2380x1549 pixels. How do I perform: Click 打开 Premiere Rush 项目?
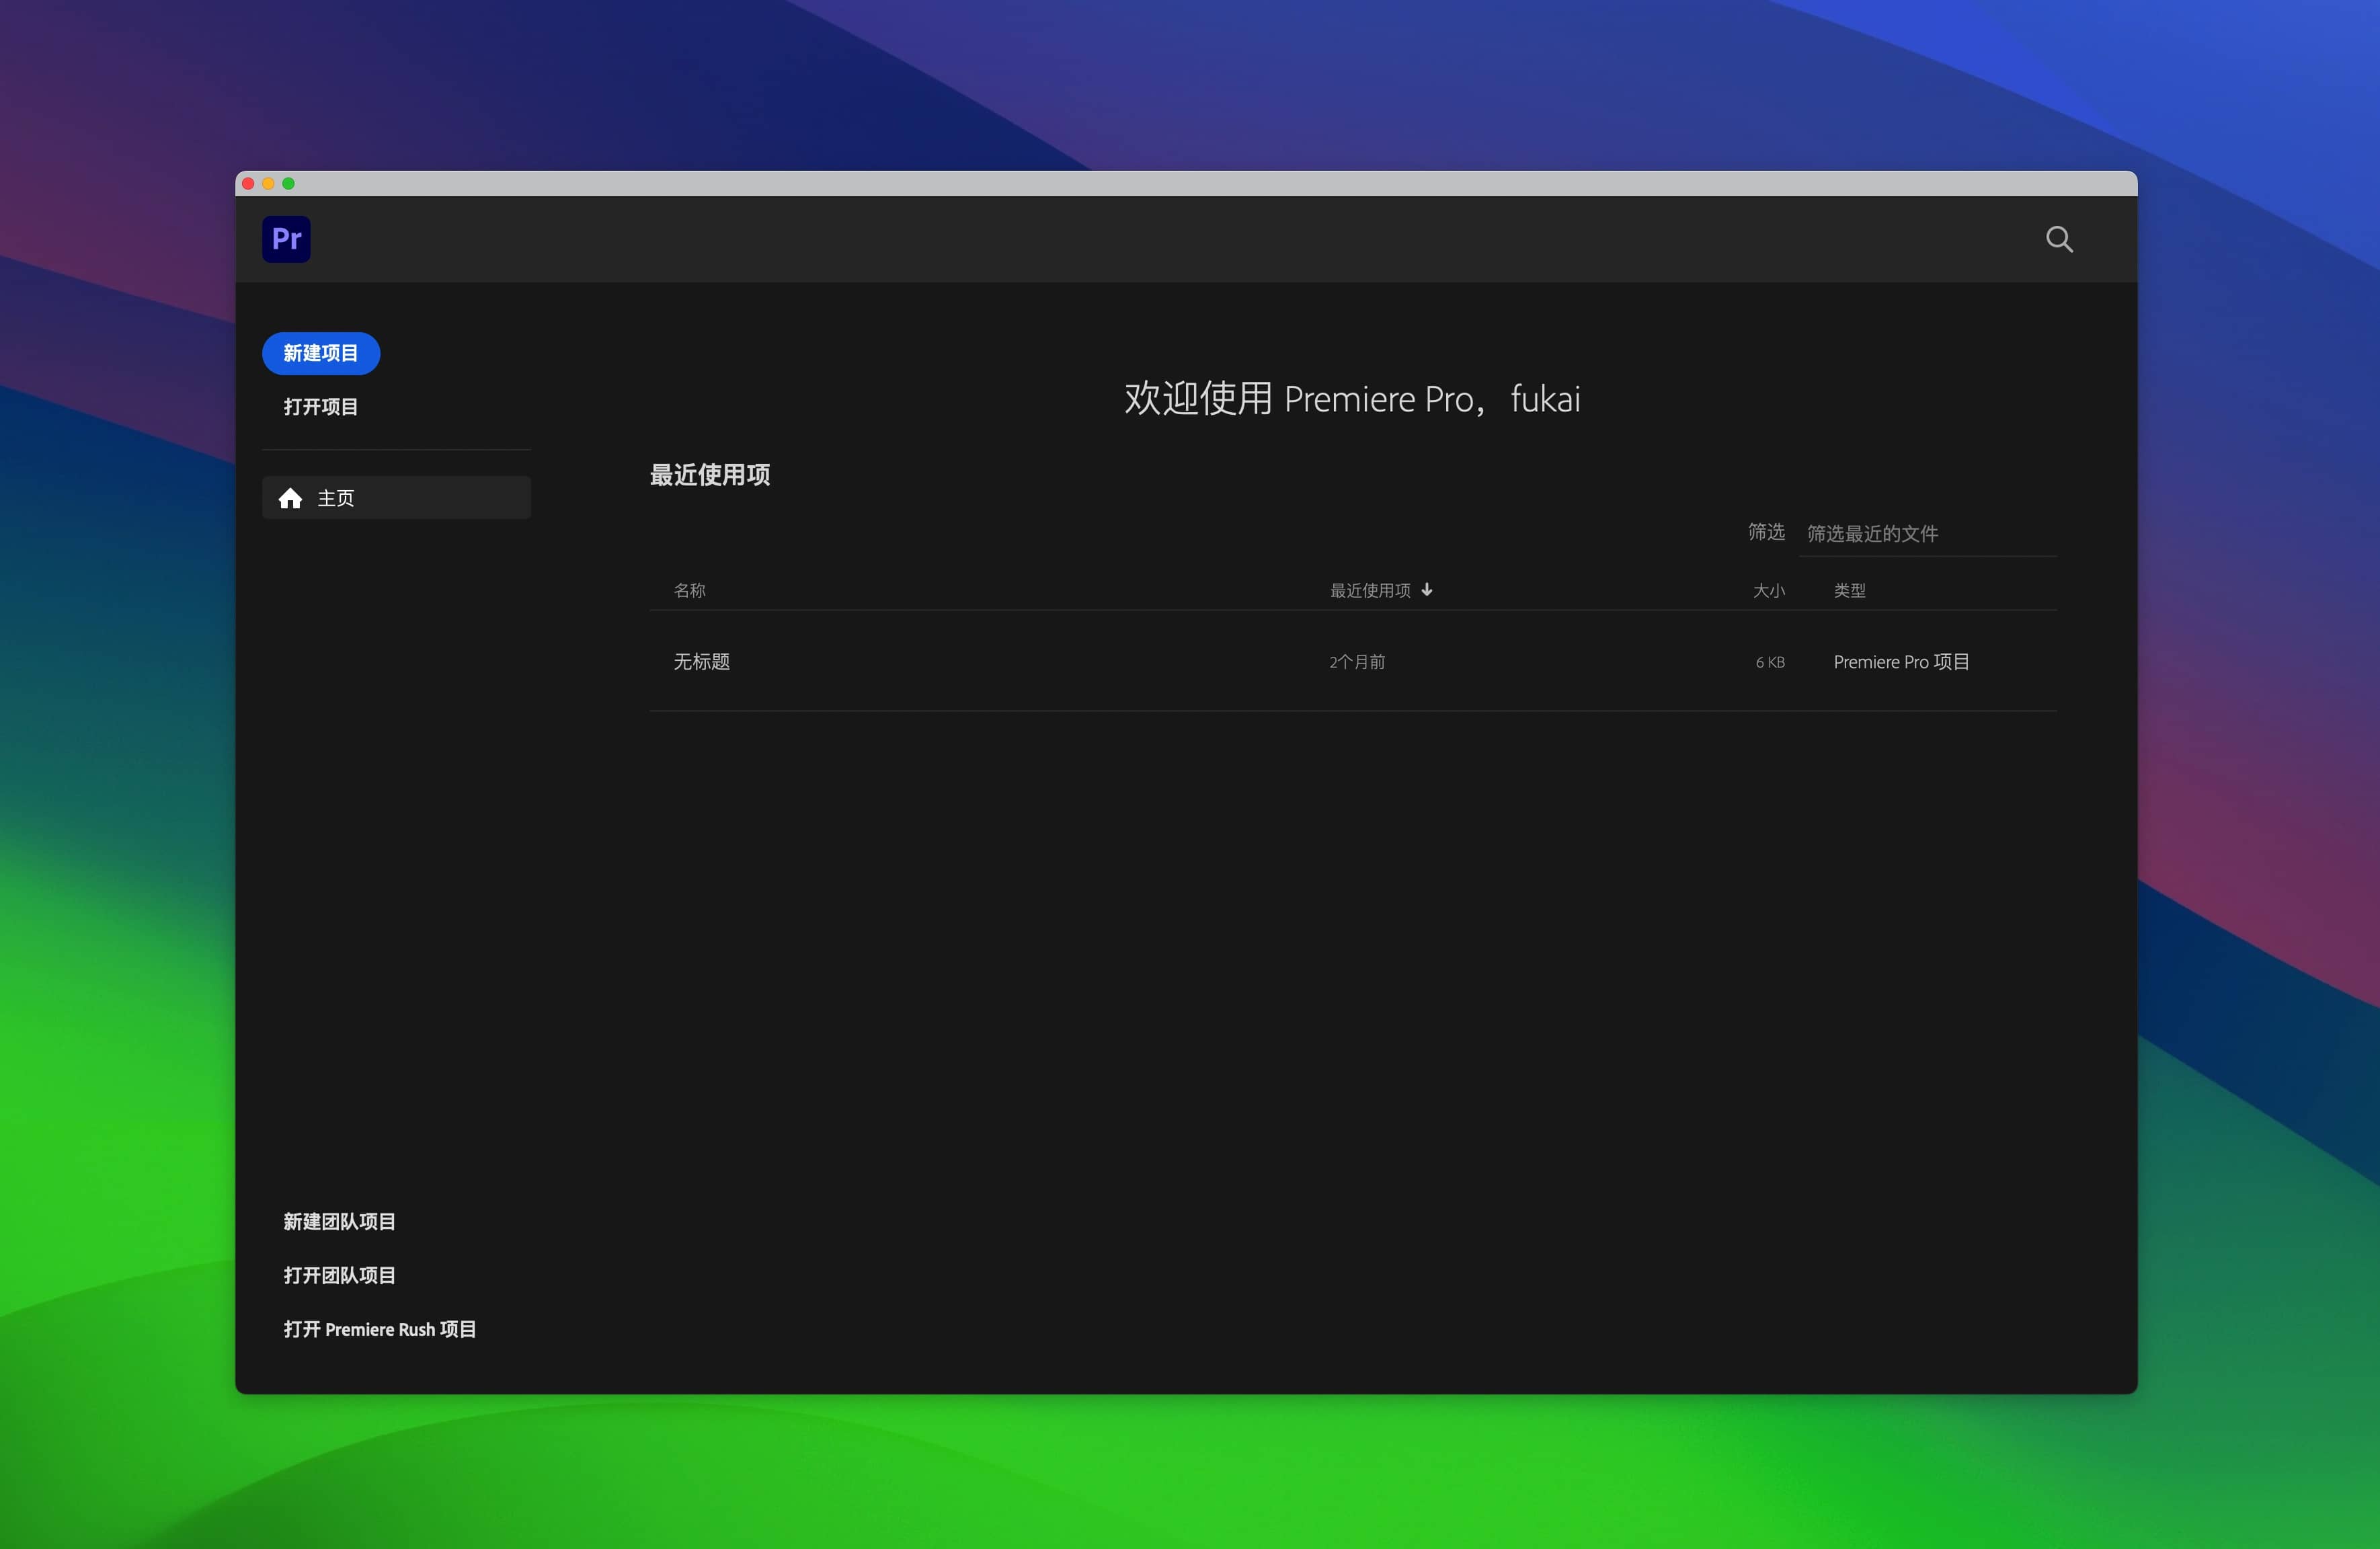(379, 1329)
